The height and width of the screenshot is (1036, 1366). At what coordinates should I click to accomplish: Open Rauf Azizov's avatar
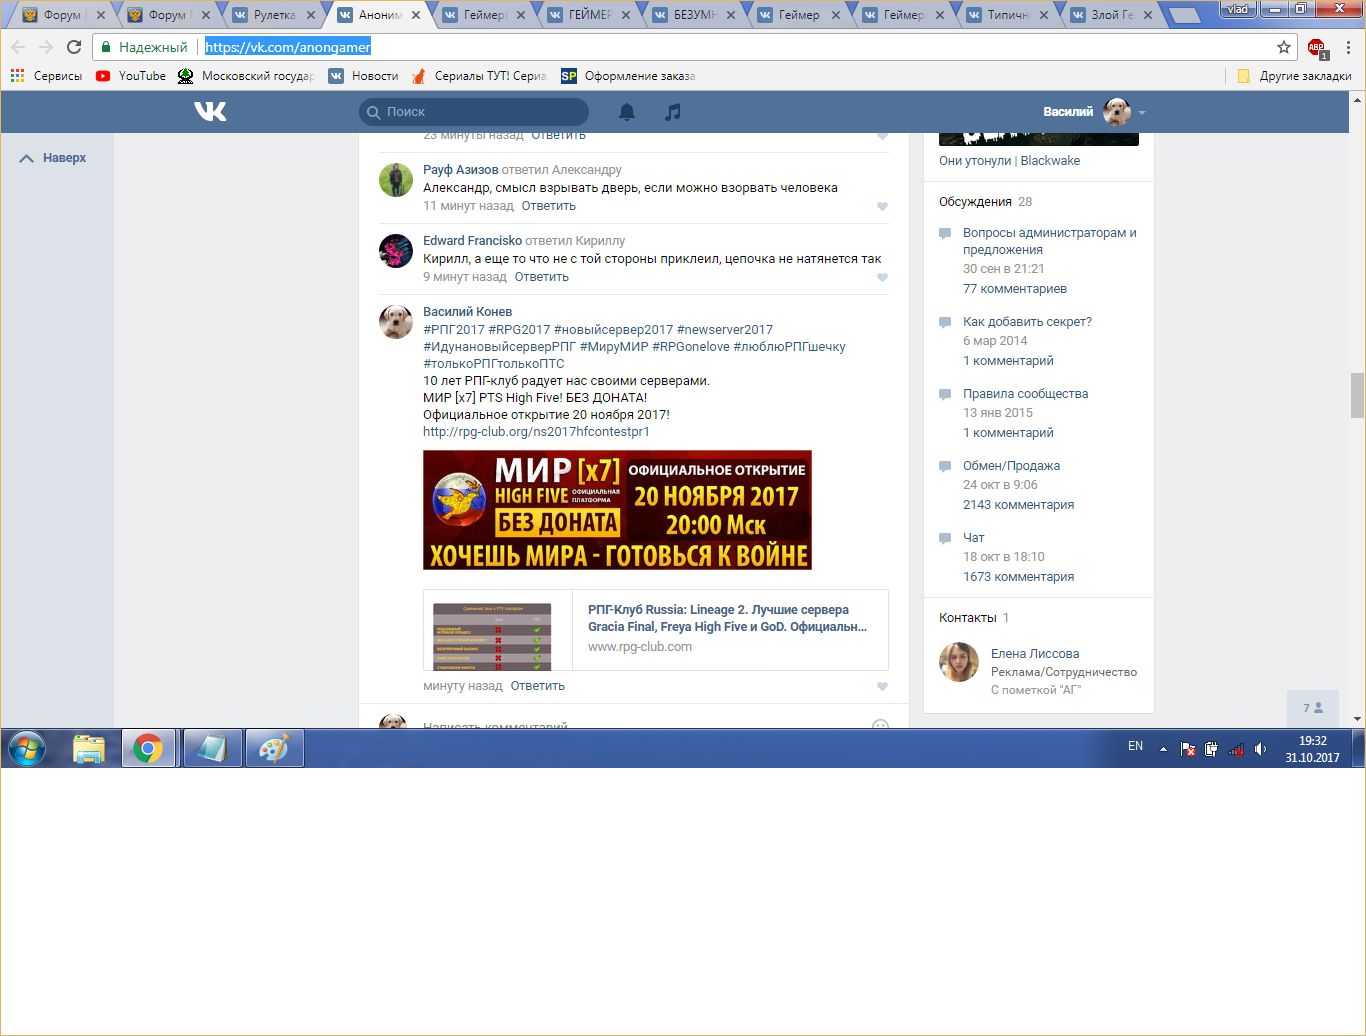tap(396, 180)
